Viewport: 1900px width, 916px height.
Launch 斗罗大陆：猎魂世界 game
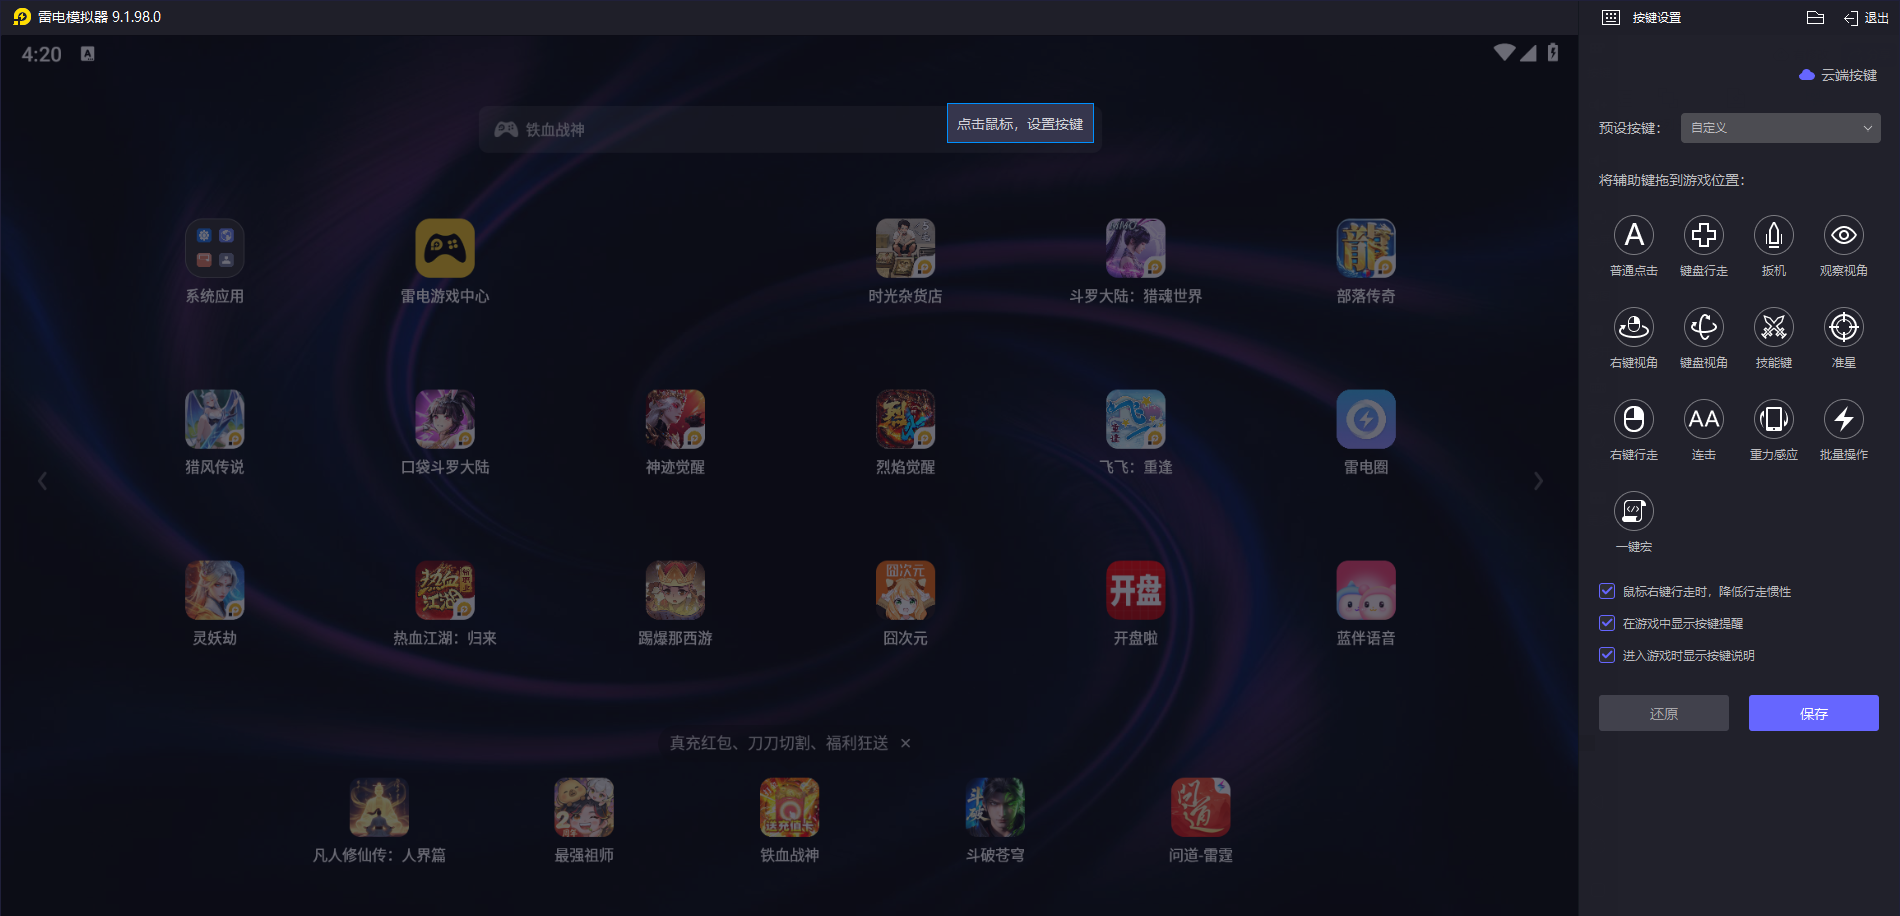click(x=1135, y=248)
